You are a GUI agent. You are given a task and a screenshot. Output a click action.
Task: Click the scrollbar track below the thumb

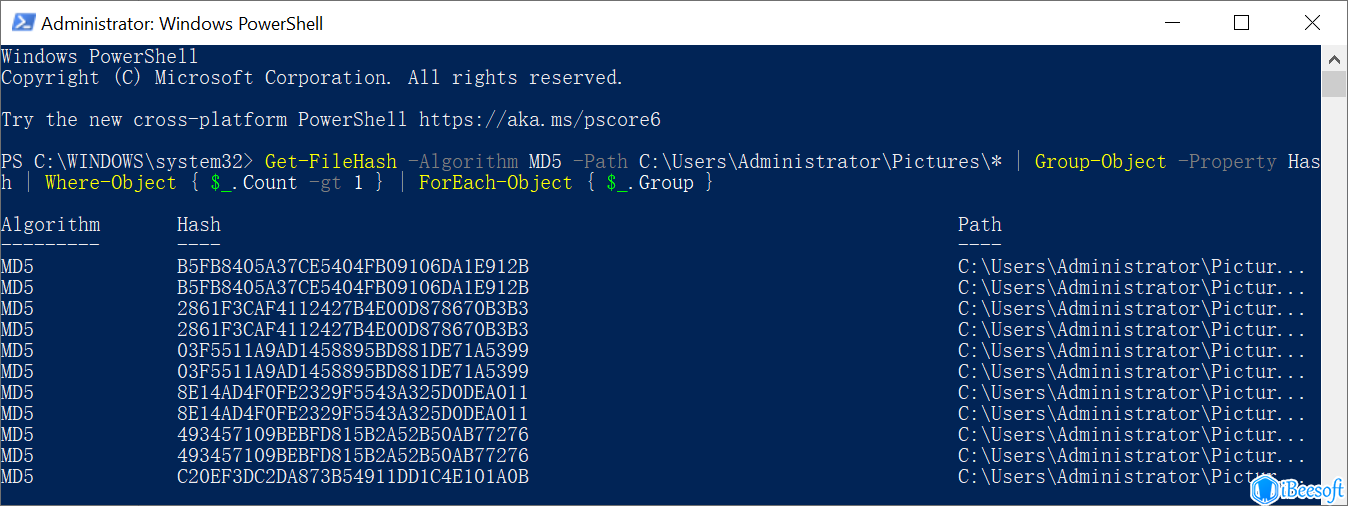coord(1334,290)
